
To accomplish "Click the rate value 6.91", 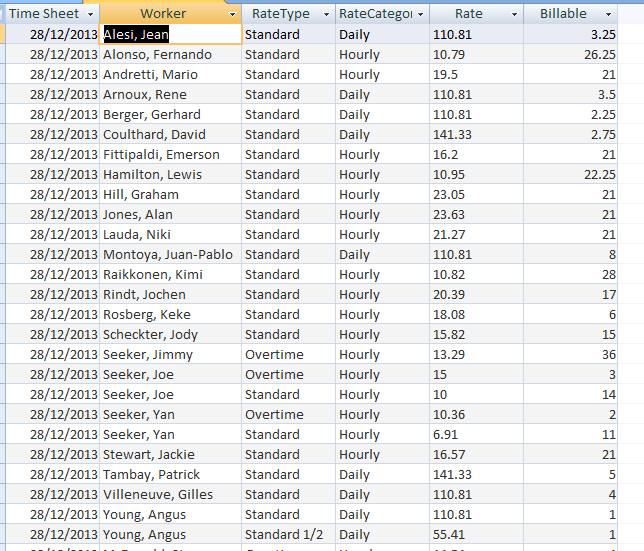I will 476,434.
